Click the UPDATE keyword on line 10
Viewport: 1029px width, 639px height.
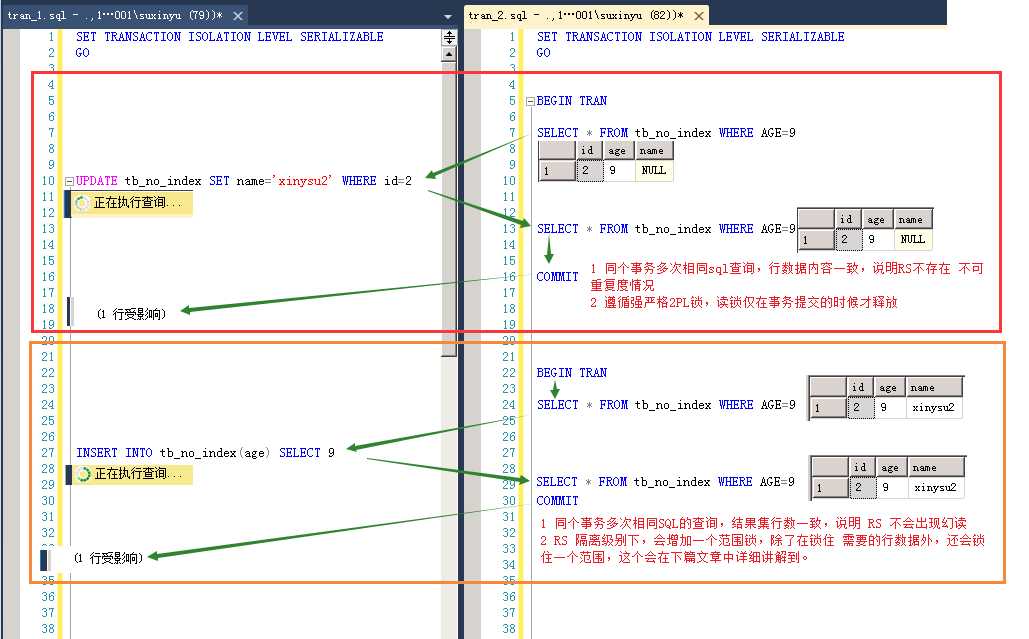point(96,180)
